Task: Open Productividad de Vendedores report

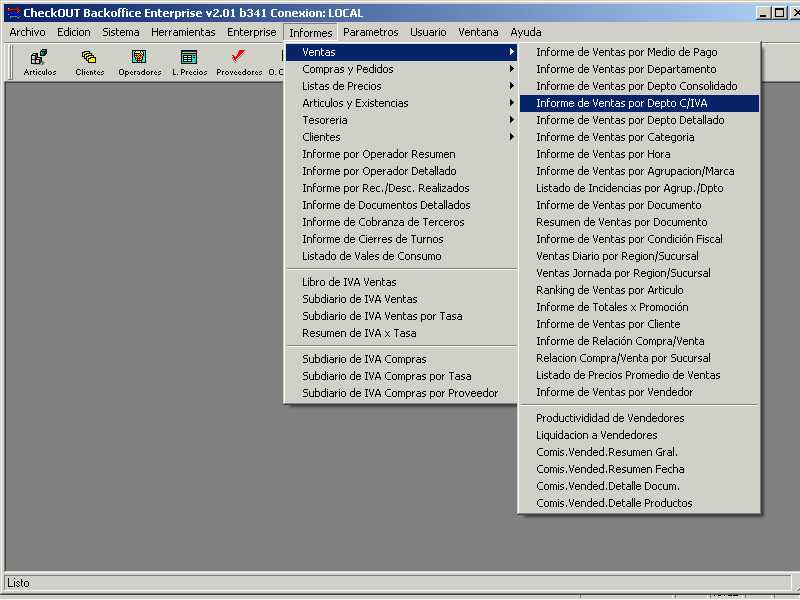Action: pos(639,418)
